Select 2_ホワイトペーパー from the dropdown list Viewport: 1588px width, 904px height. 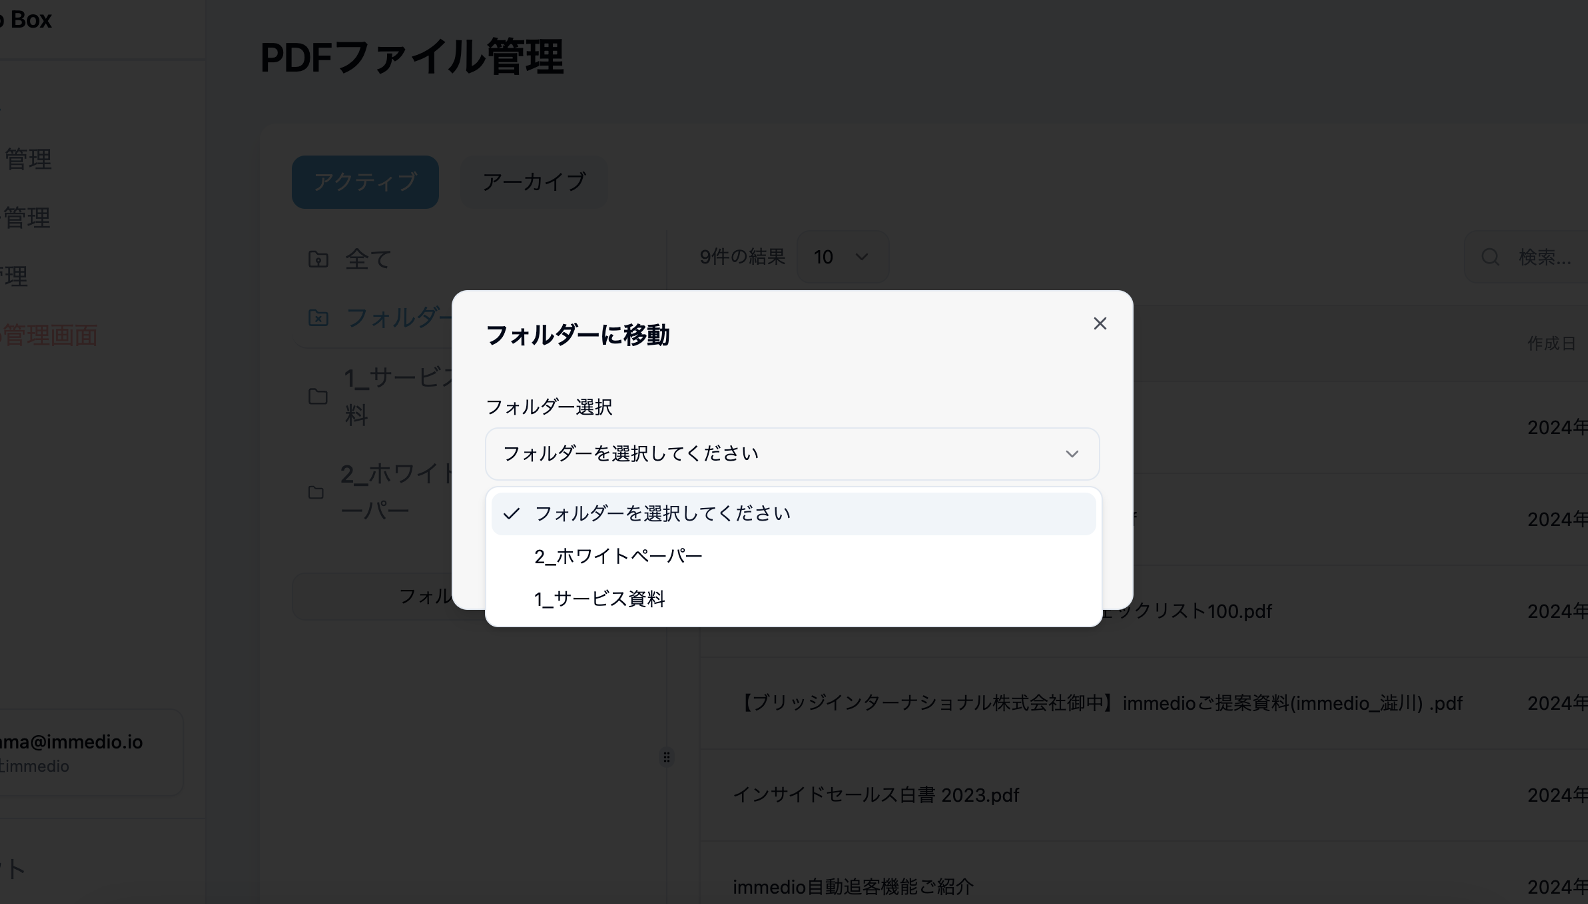coord(618,556)
